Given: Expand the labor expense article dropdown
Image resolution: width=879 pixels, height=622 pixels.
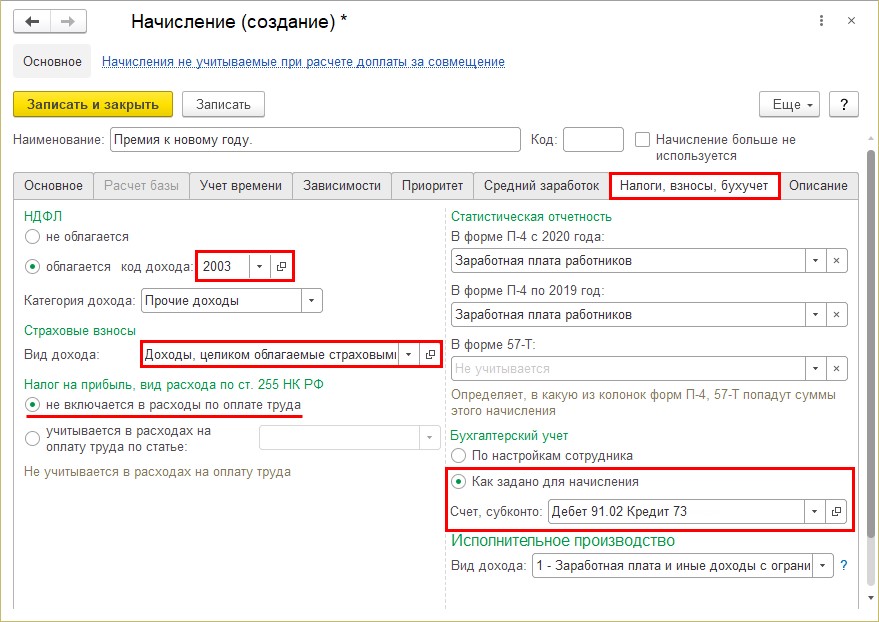Looking at the screenshot, I should pos(429,437).
